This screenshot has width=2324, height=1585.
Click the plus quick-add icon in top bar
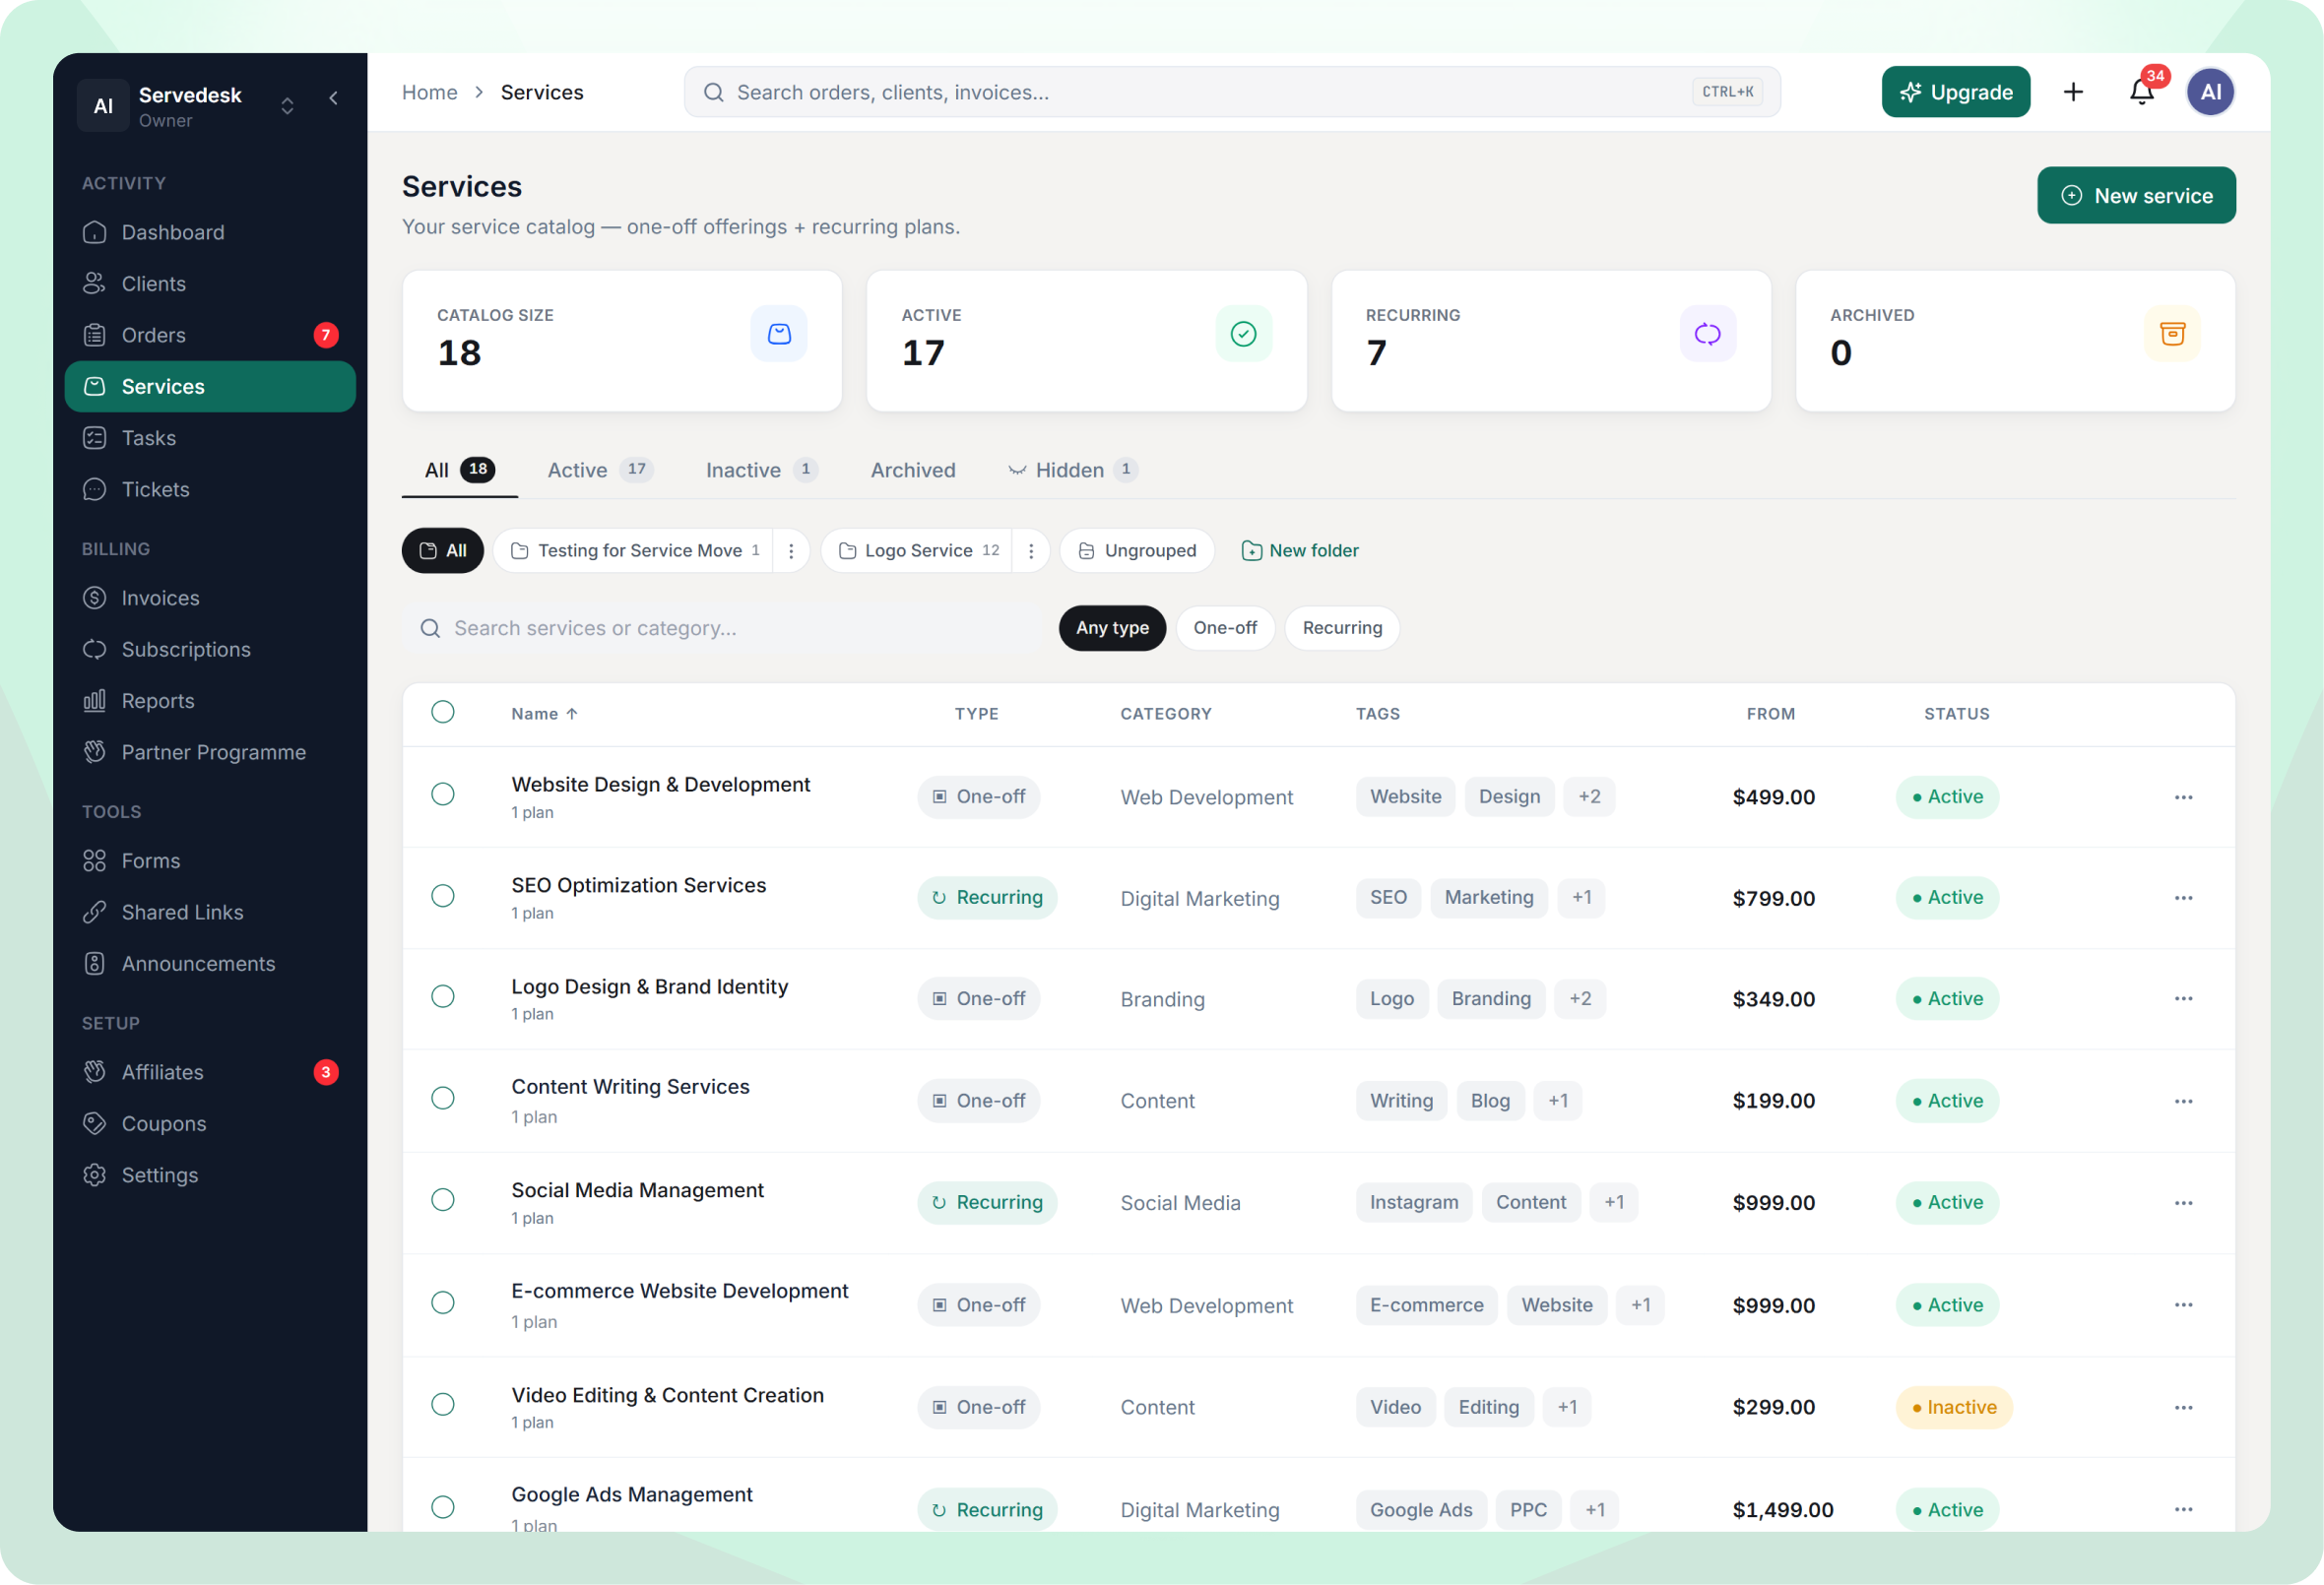[x=2073, y=92]
